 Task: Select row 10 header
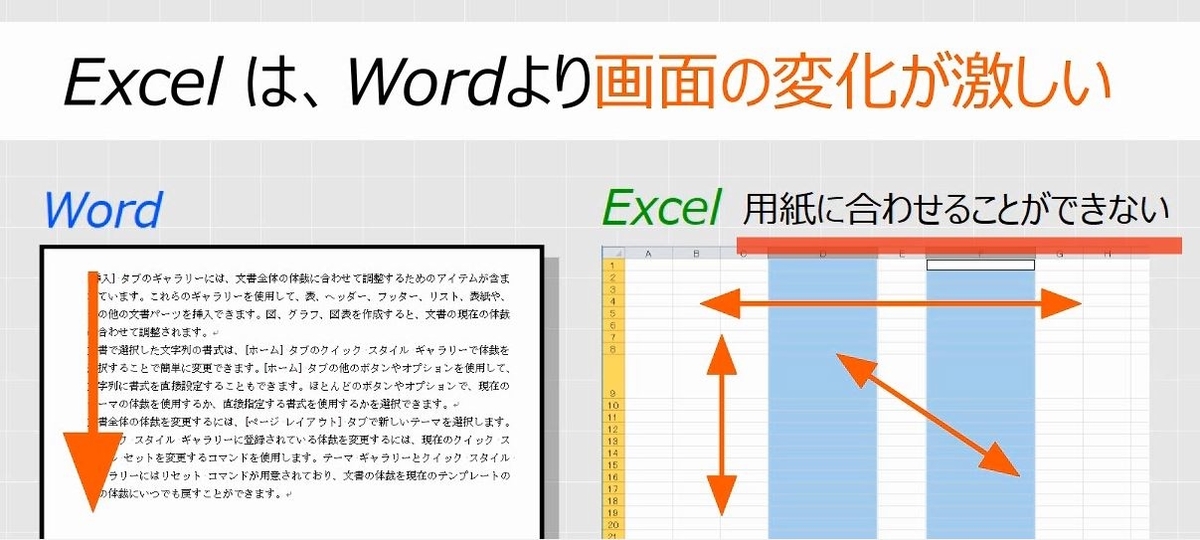612,406
